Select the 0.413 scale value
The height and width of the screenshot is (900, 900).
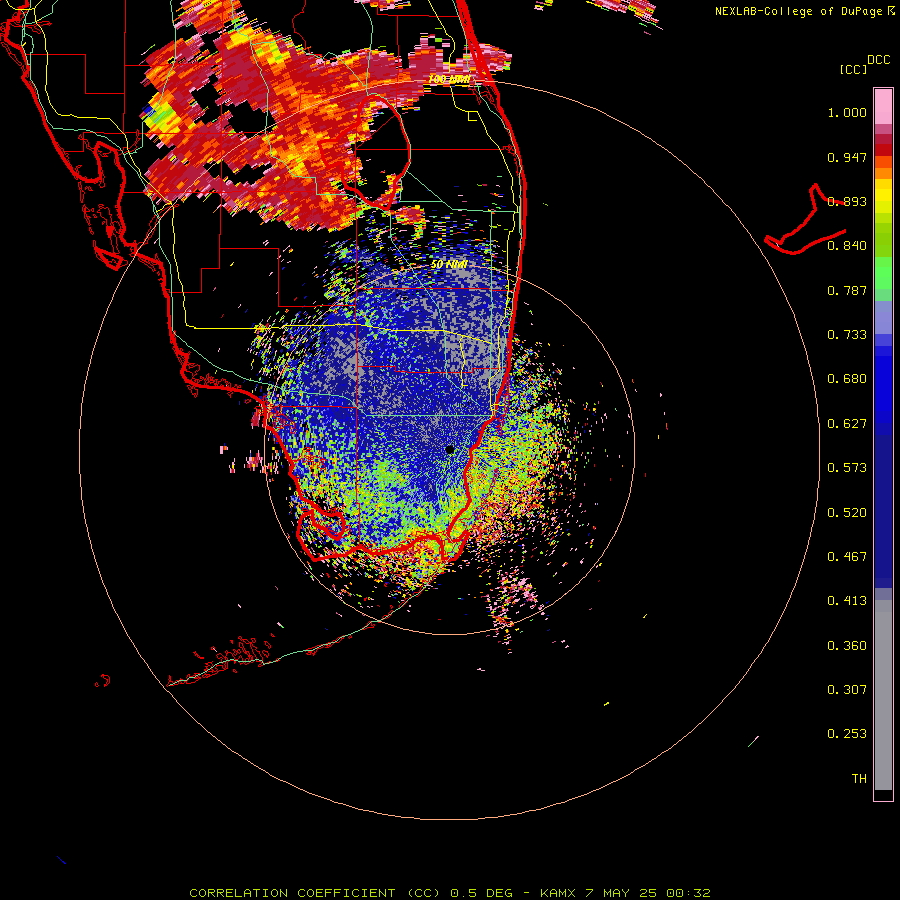pos(847,601)
